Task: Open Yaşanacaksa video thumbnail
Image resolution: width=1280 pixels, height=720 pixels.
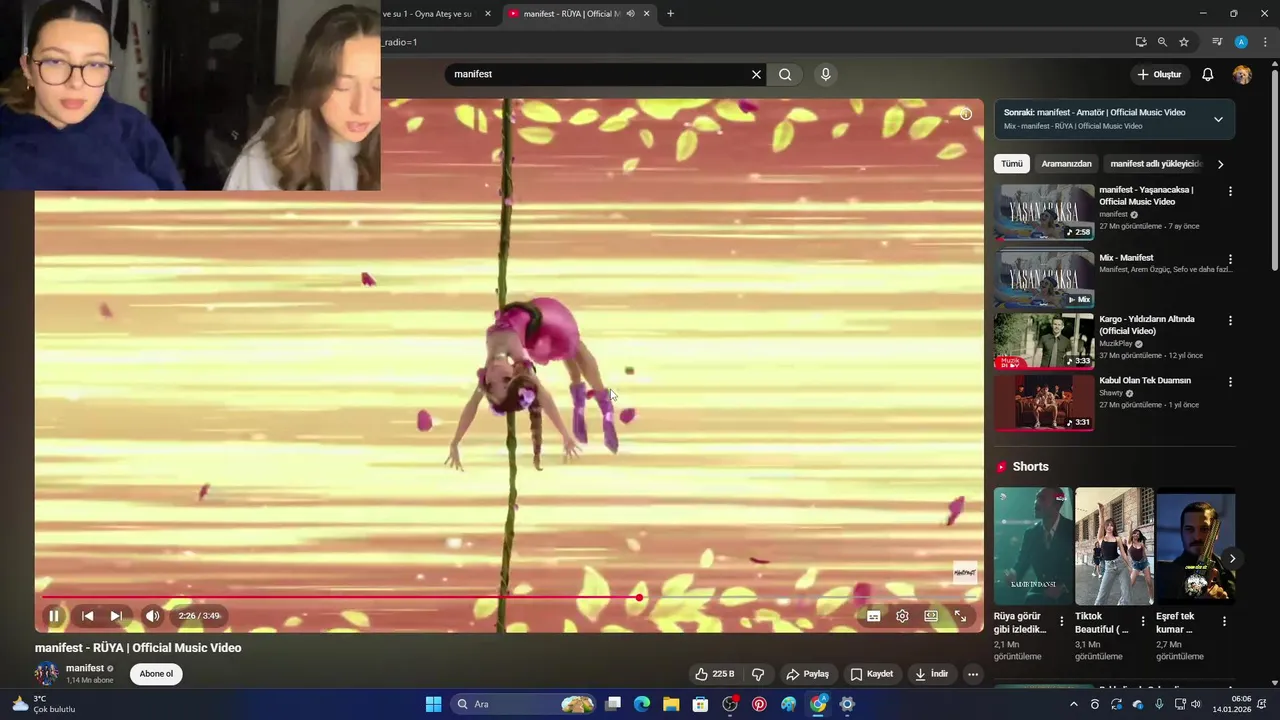Action: pyautogui.click(x=1044, y=212)
